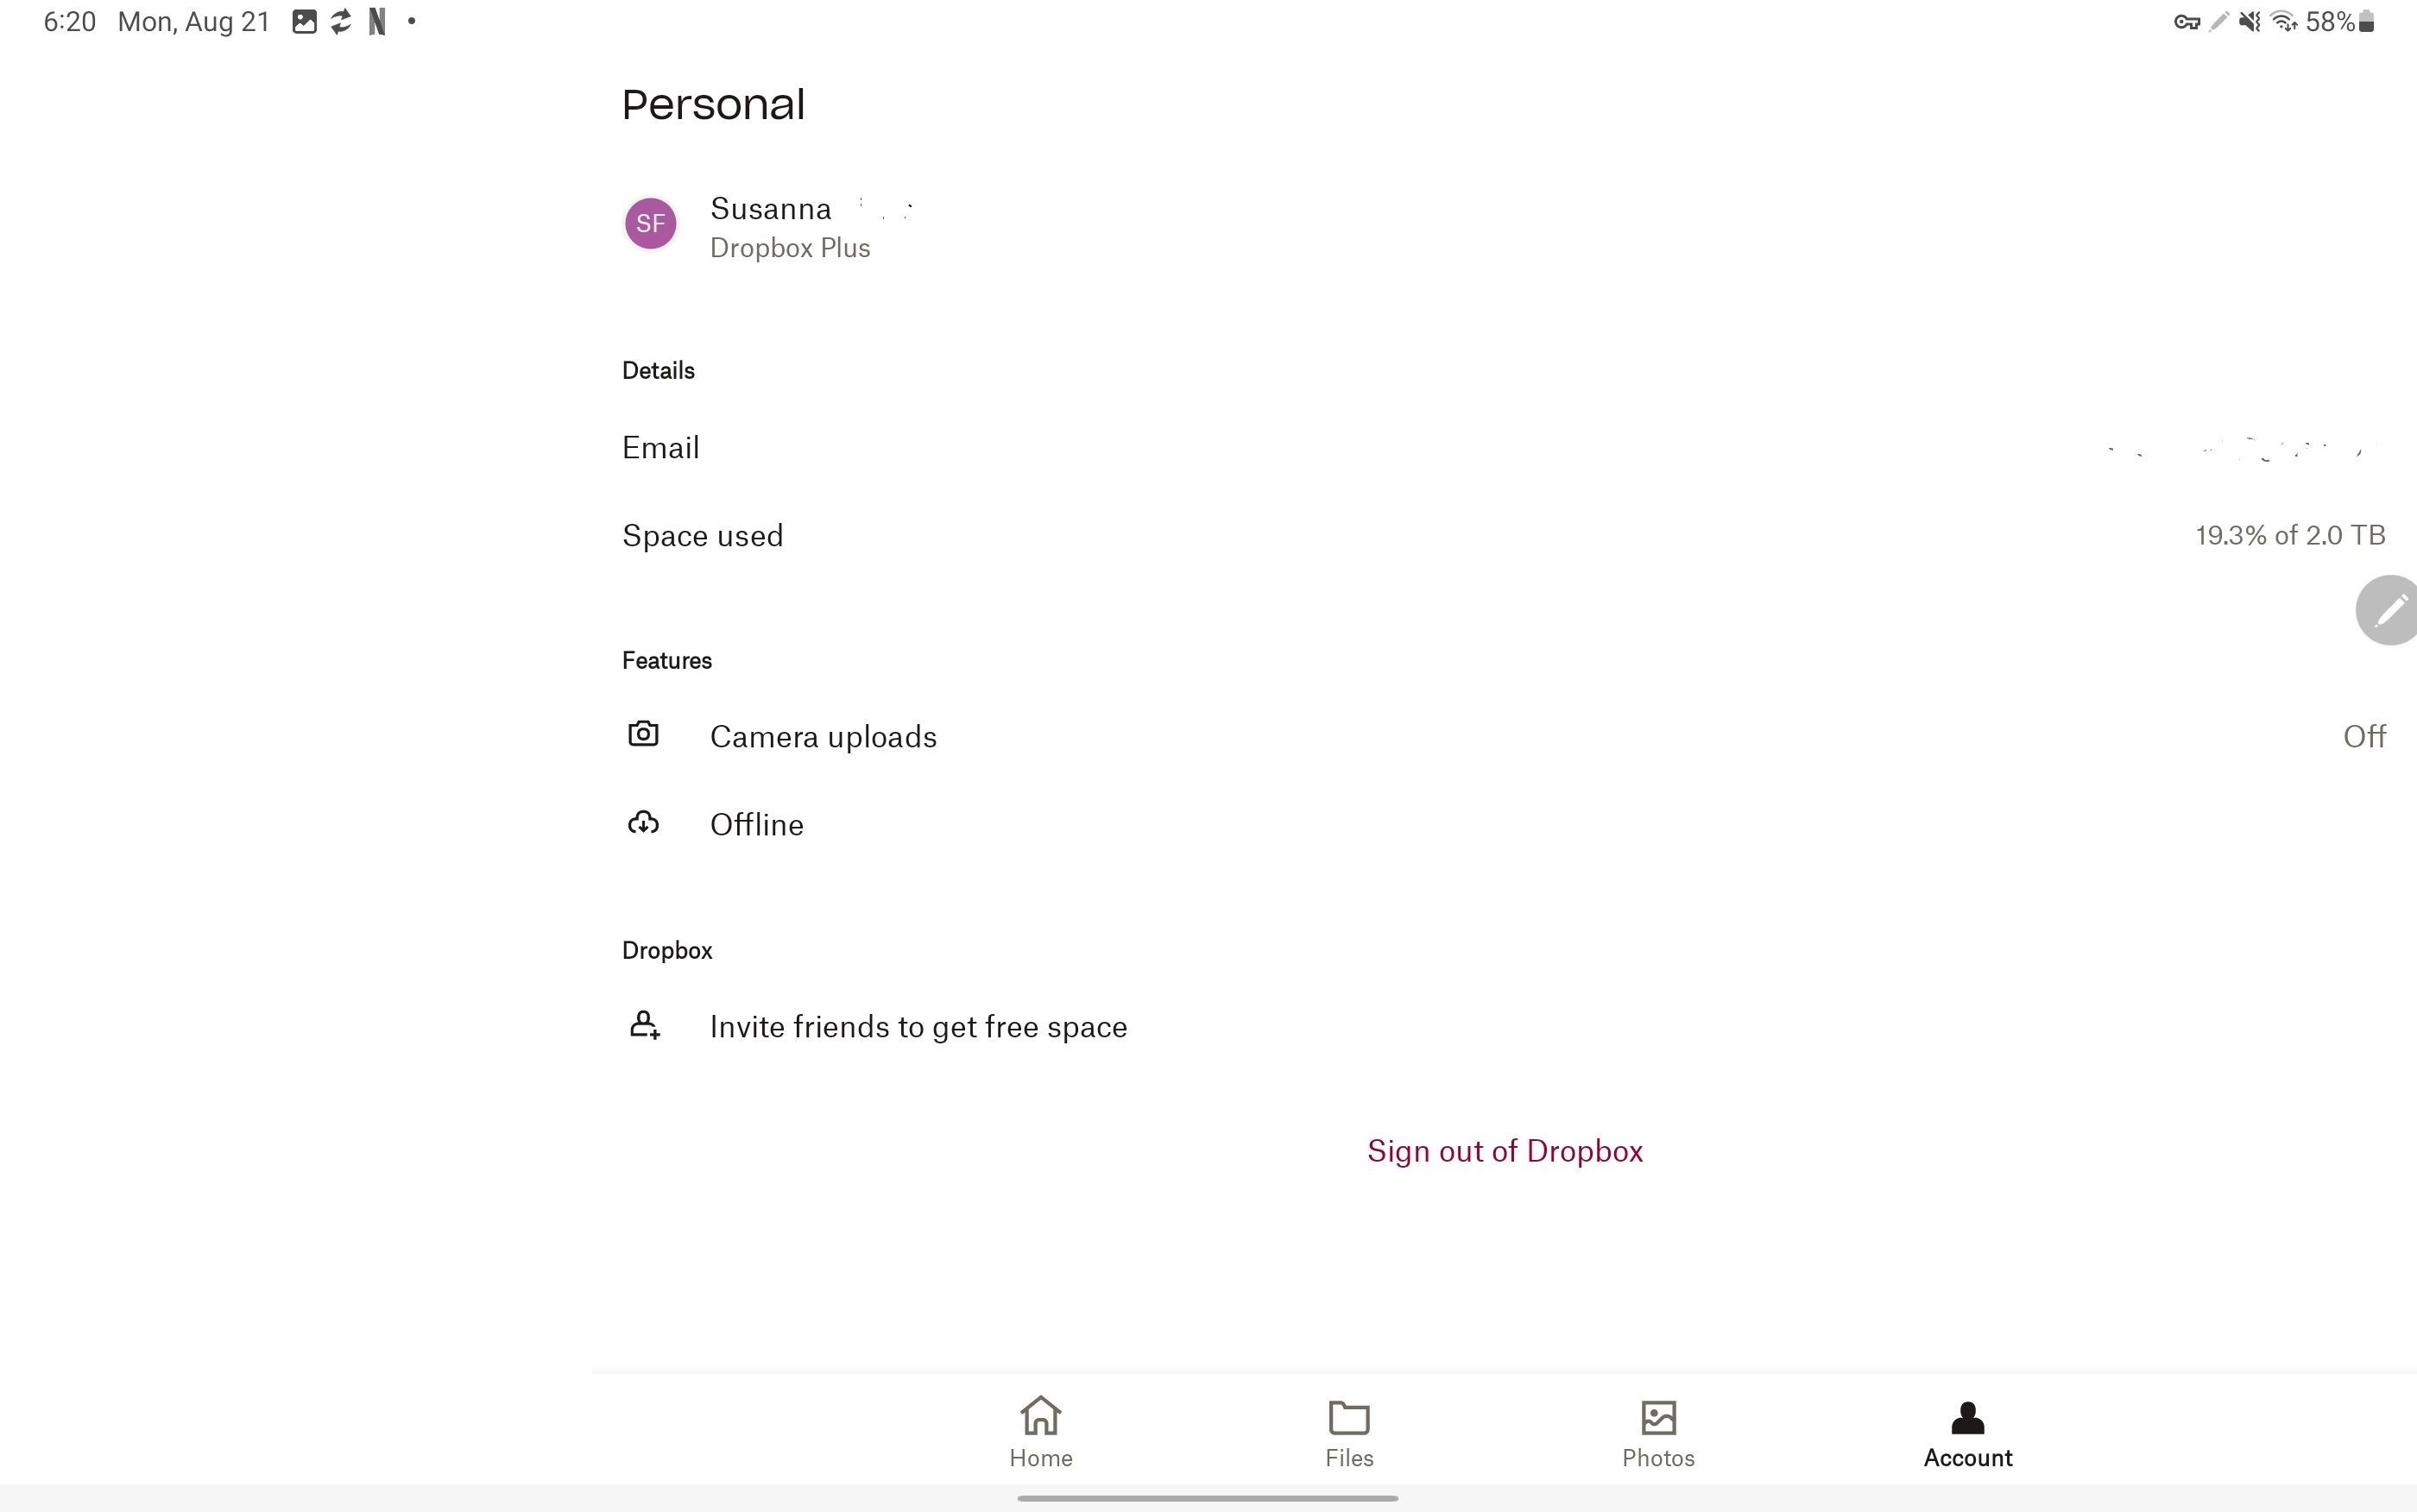Tap the muted sound status icon
The width and height of the screenshot is (2417, 1512).
coord(2250,22)
